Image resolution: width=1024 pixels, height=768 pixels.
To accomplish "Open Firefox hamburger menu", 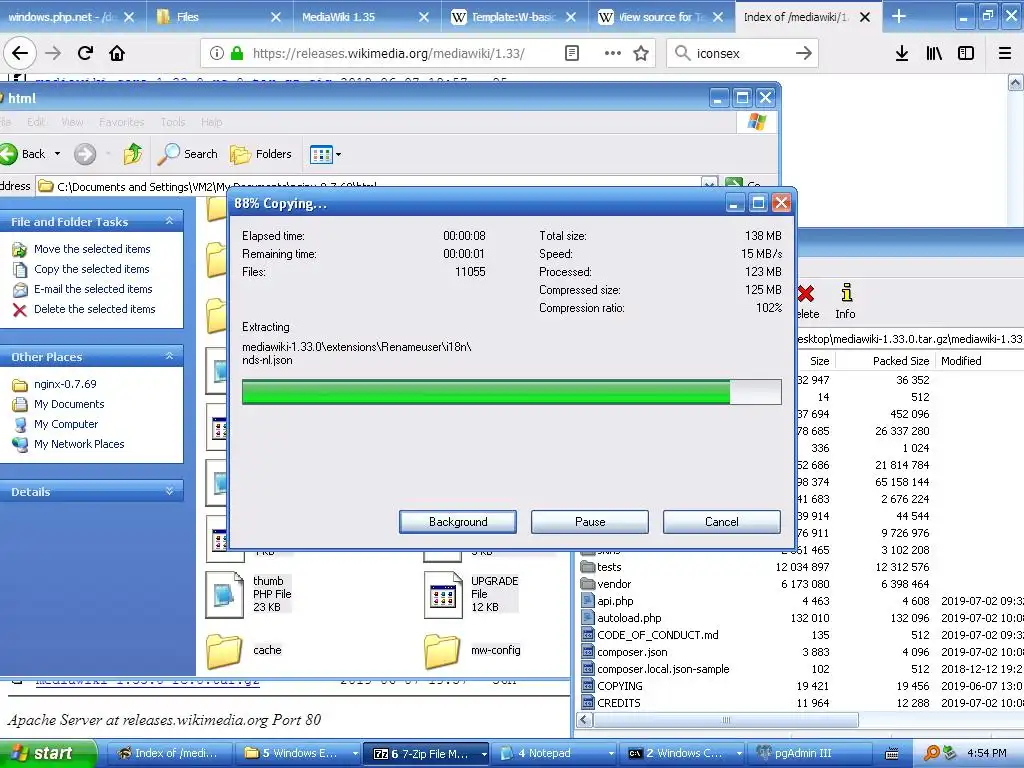I will [1005, 53].
